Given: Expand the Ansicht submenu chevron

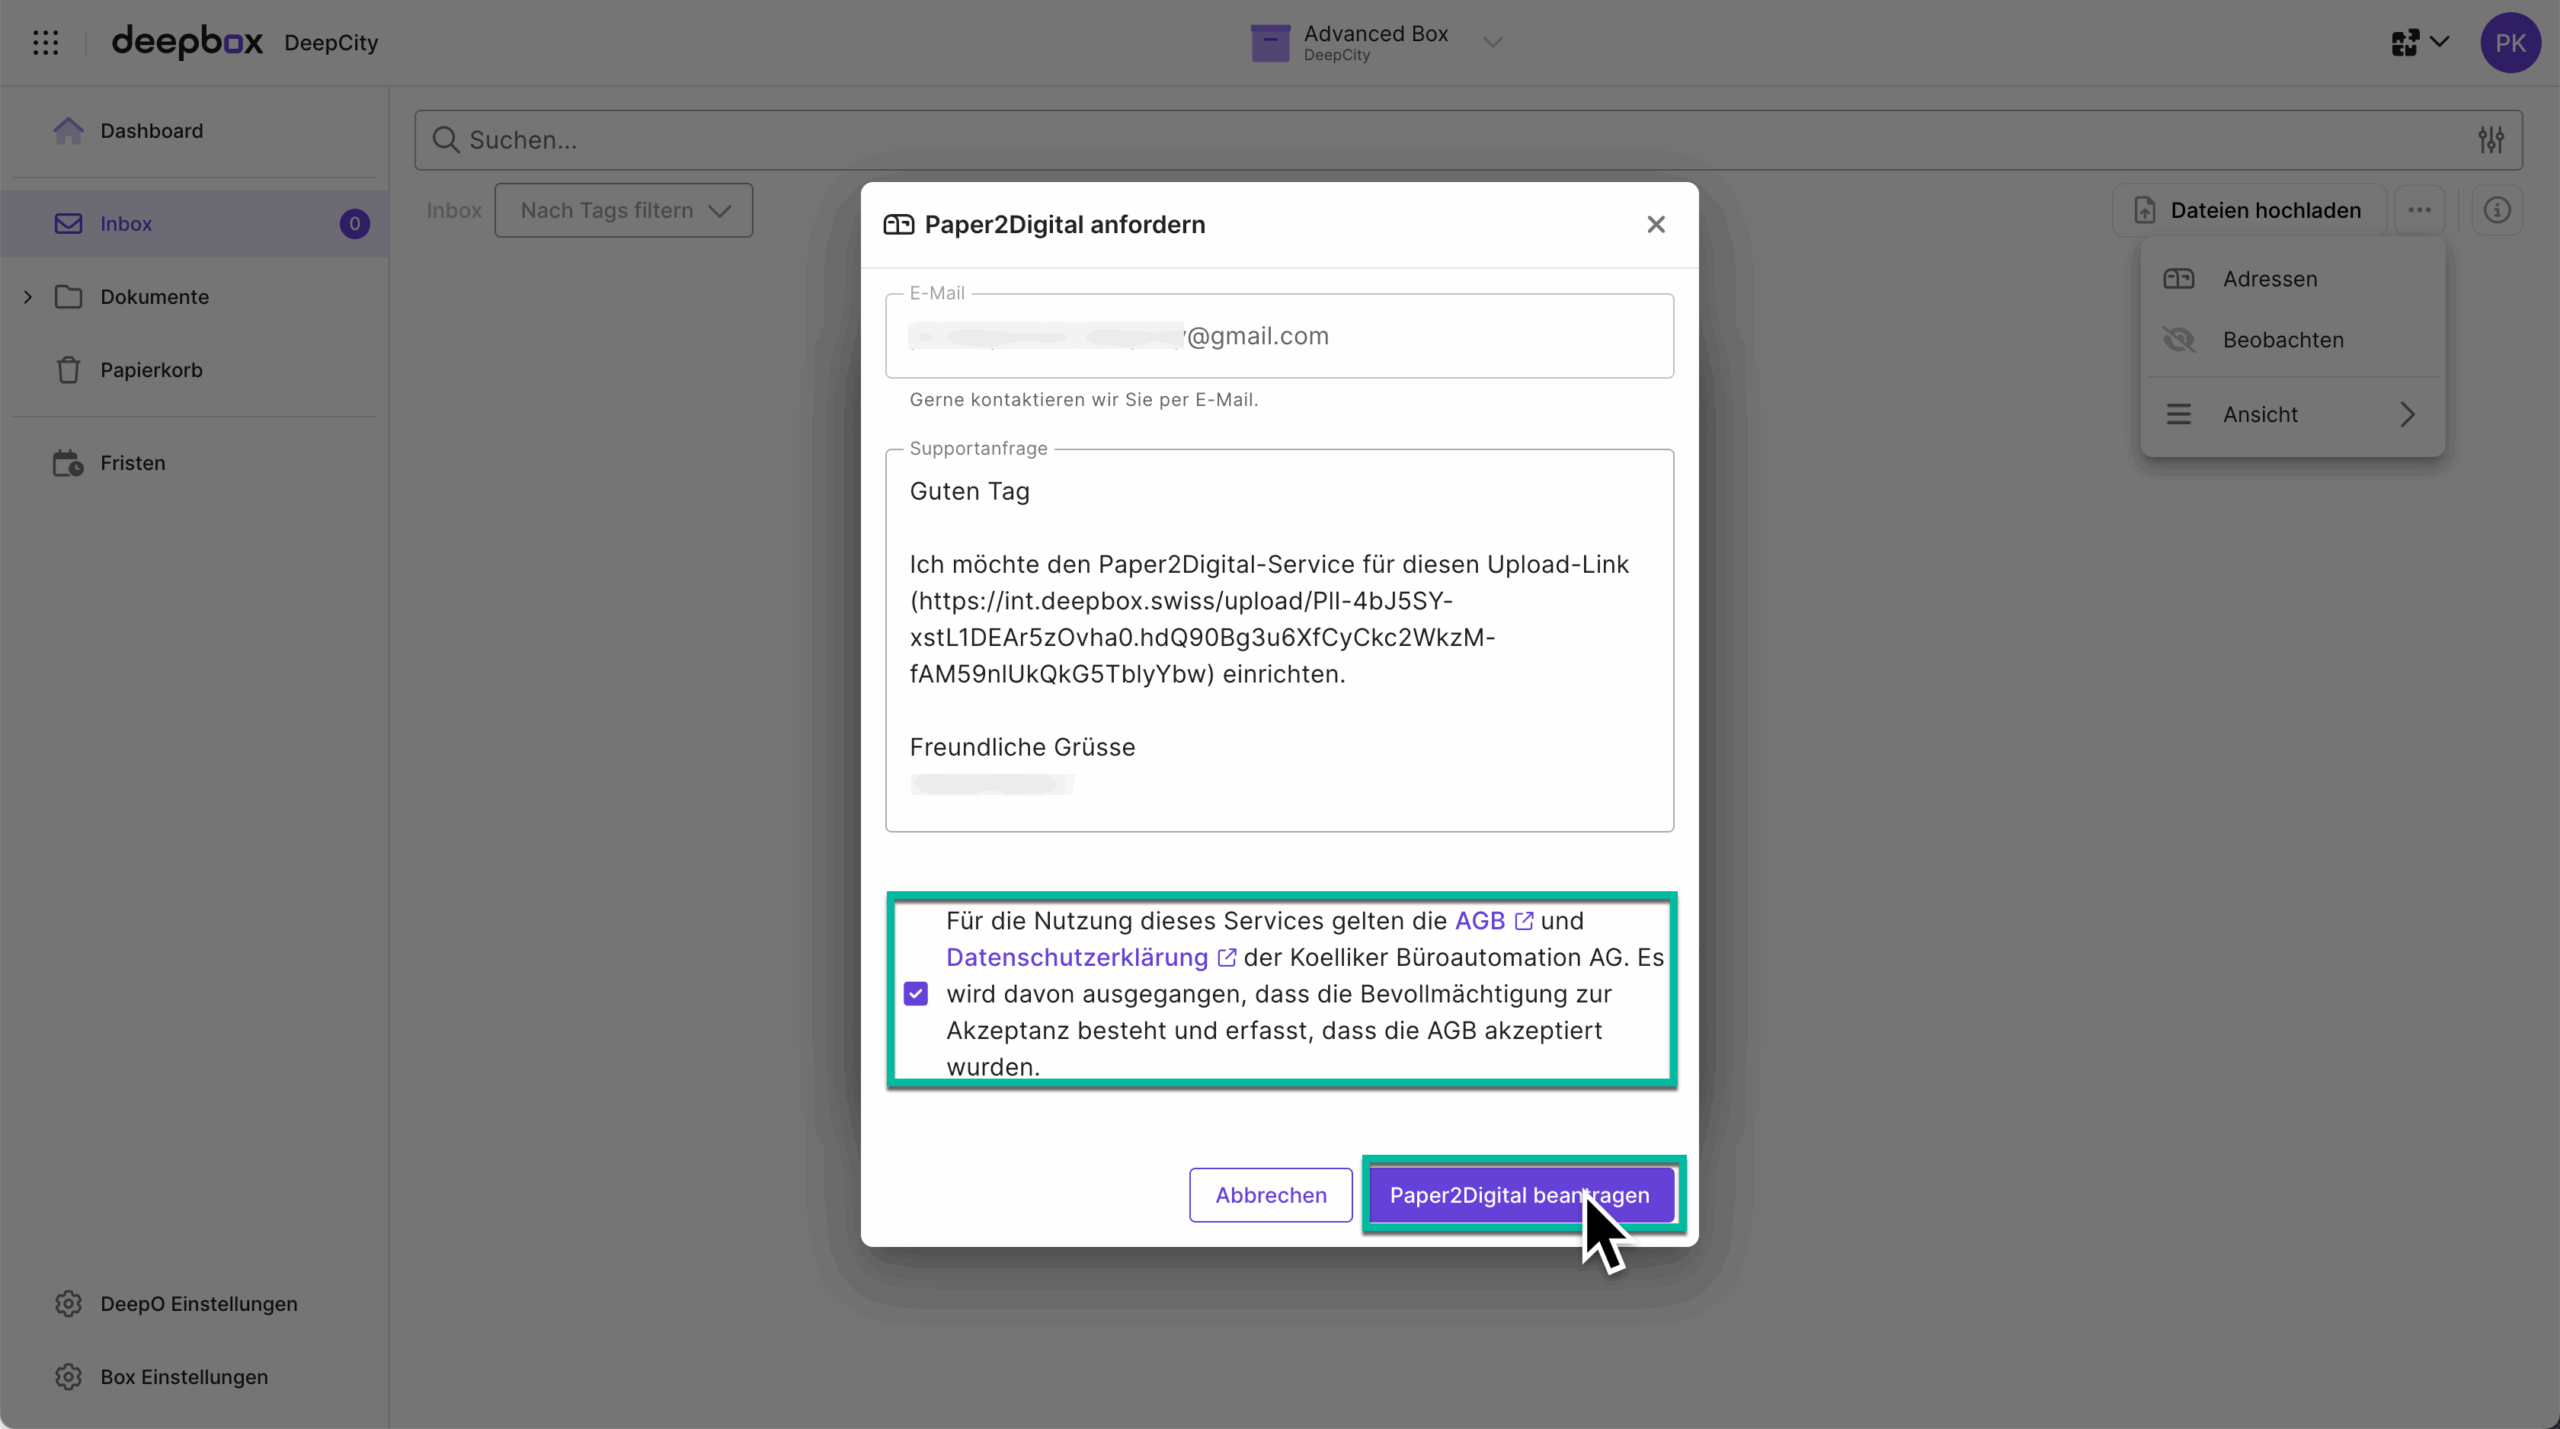Looking at the screenshot, I should tap(2408, 414).
